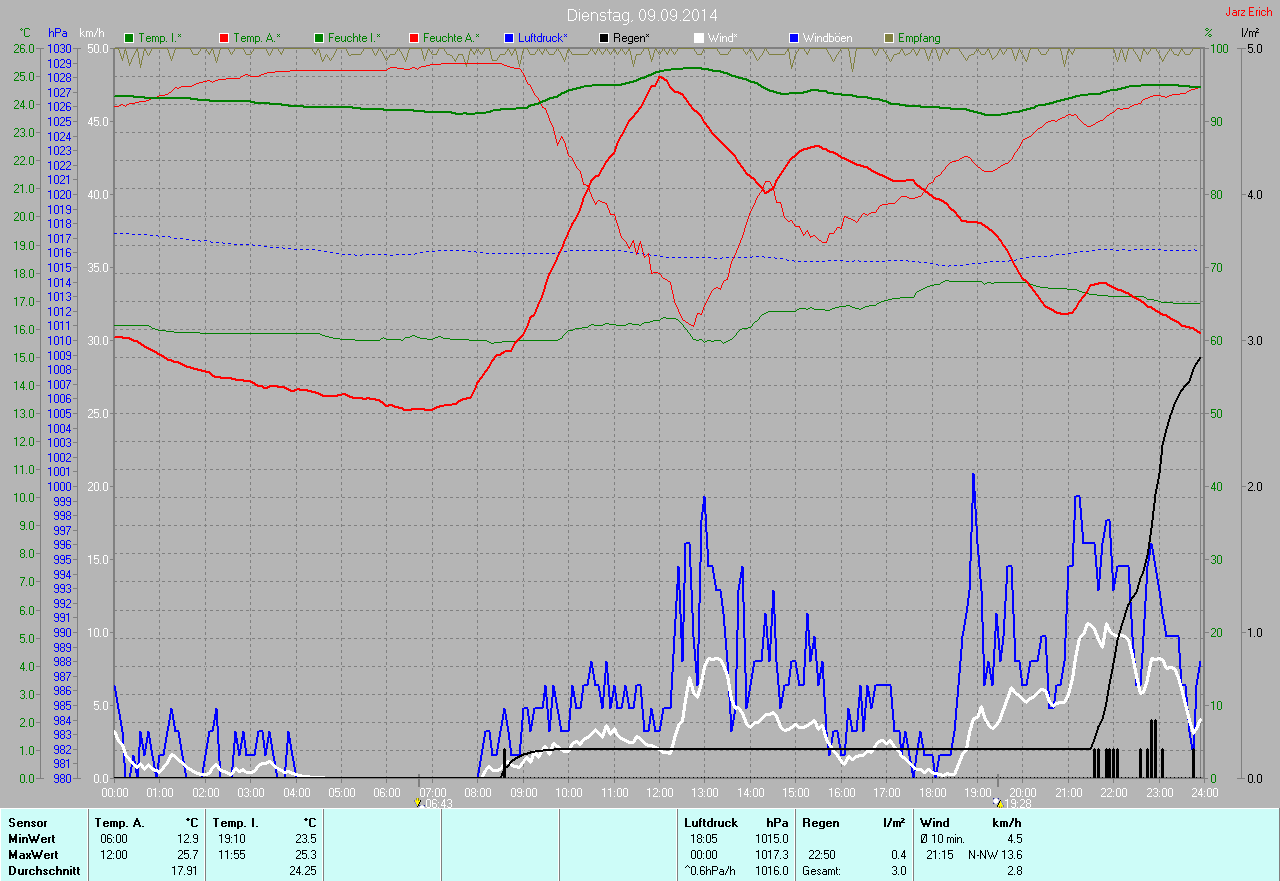Click the Temp. I. maximum value 25.3
1280x881 pixels.
305,855
